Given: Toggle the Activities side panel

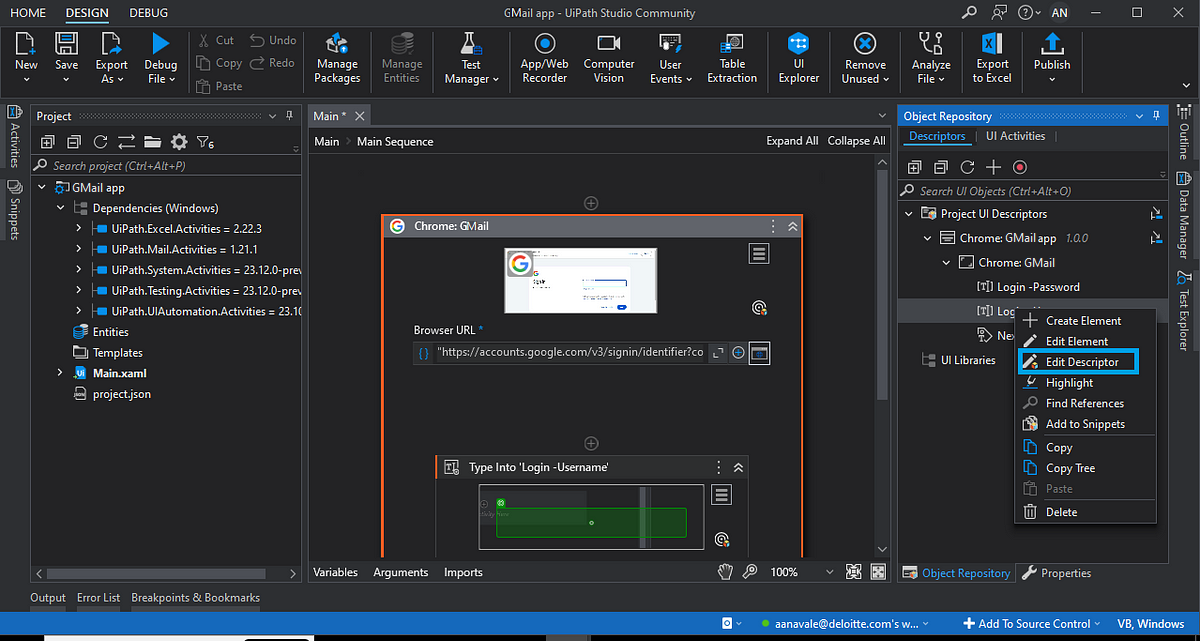Looking at the screenshot, I should click(x=14, y=136).
